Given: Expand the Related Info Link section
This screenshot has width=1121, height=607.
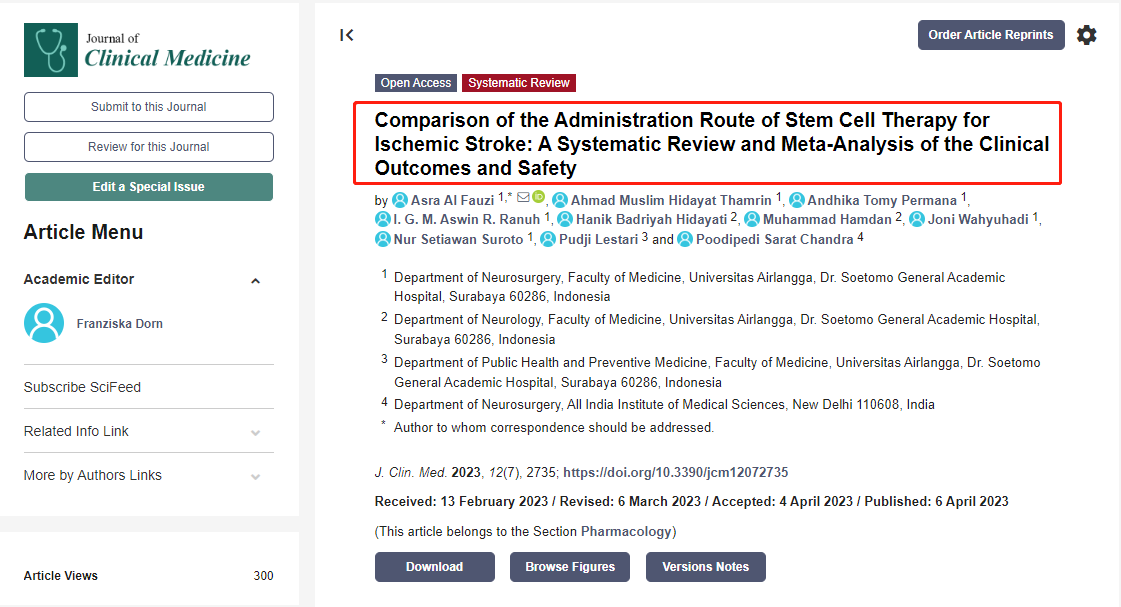Looking at the screenshot, I should pos(255,432).
